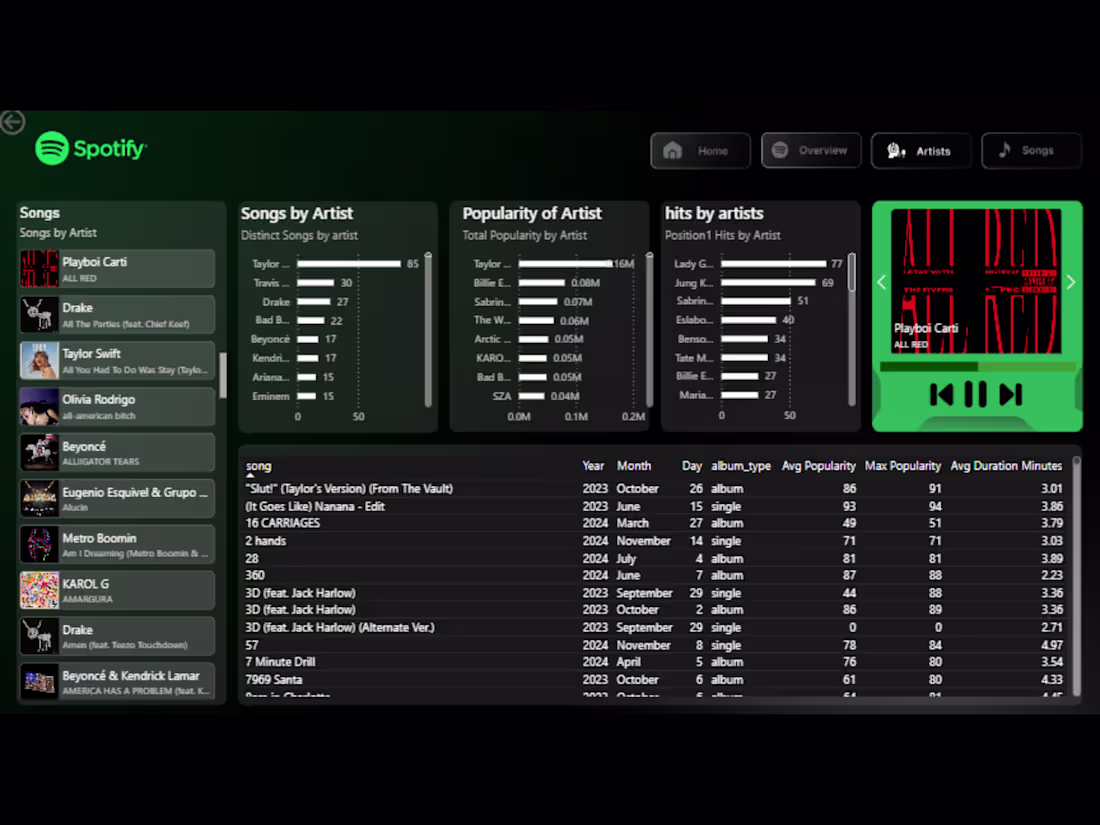The width and height of the screenshot is (1100, 825).
Task: Skip to previous track in player
Action: (941, 394)
